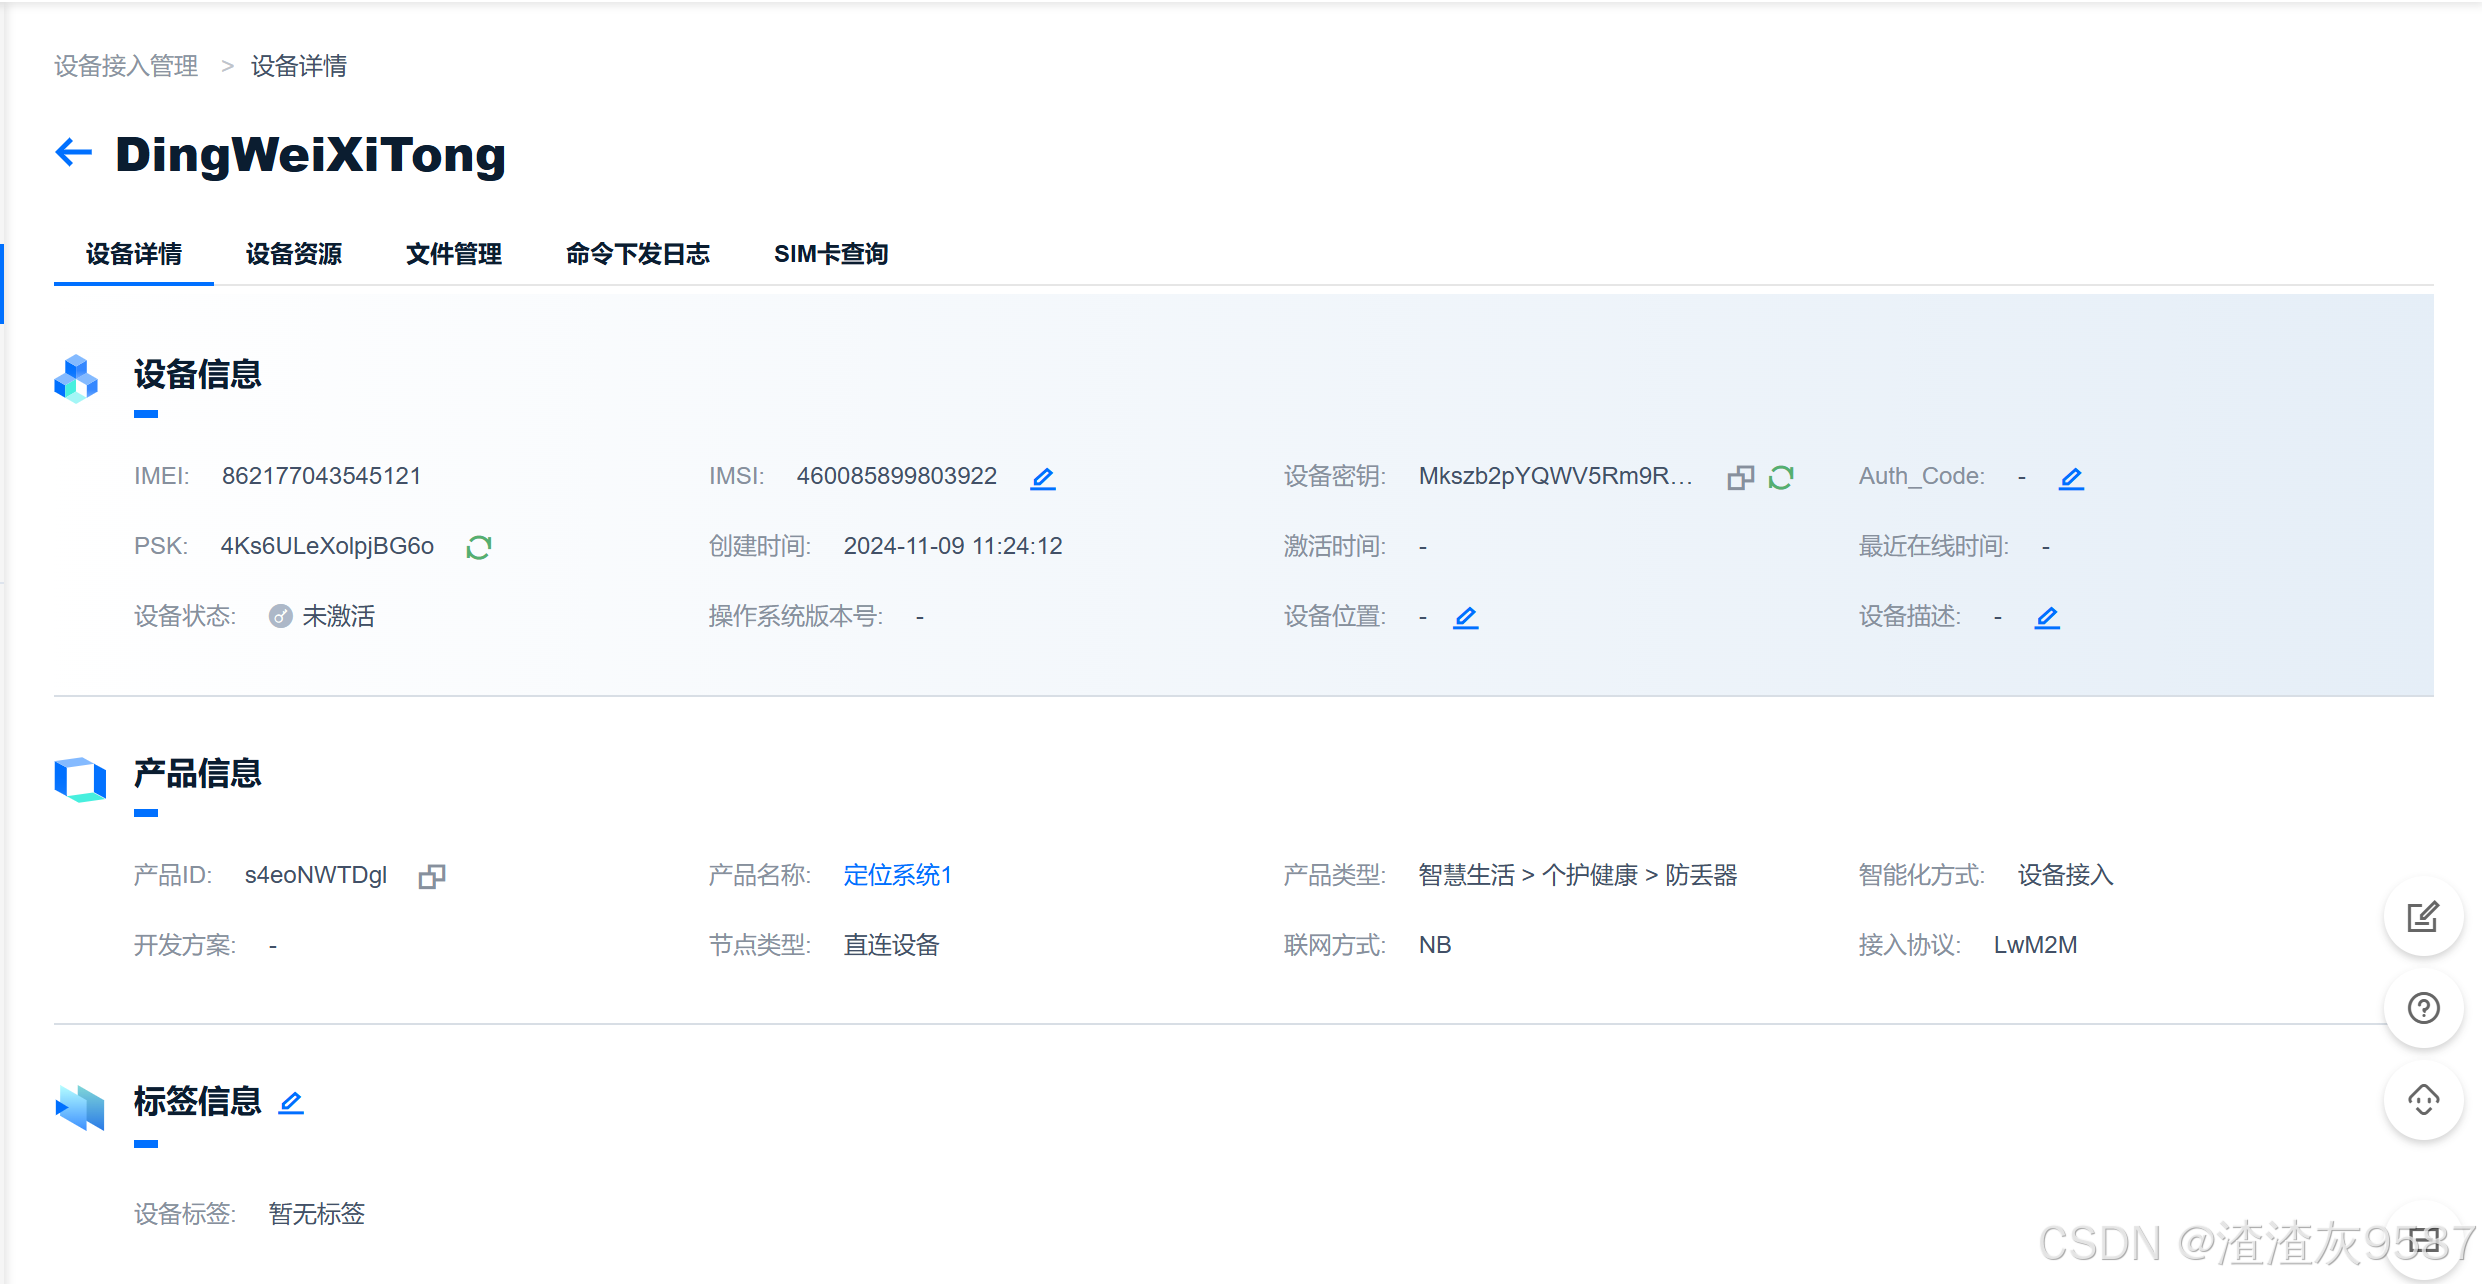Edit the tag information (标签信息)
Image resolution: width=2482 pixels, height=1284 pixels.
(291, 1102)
